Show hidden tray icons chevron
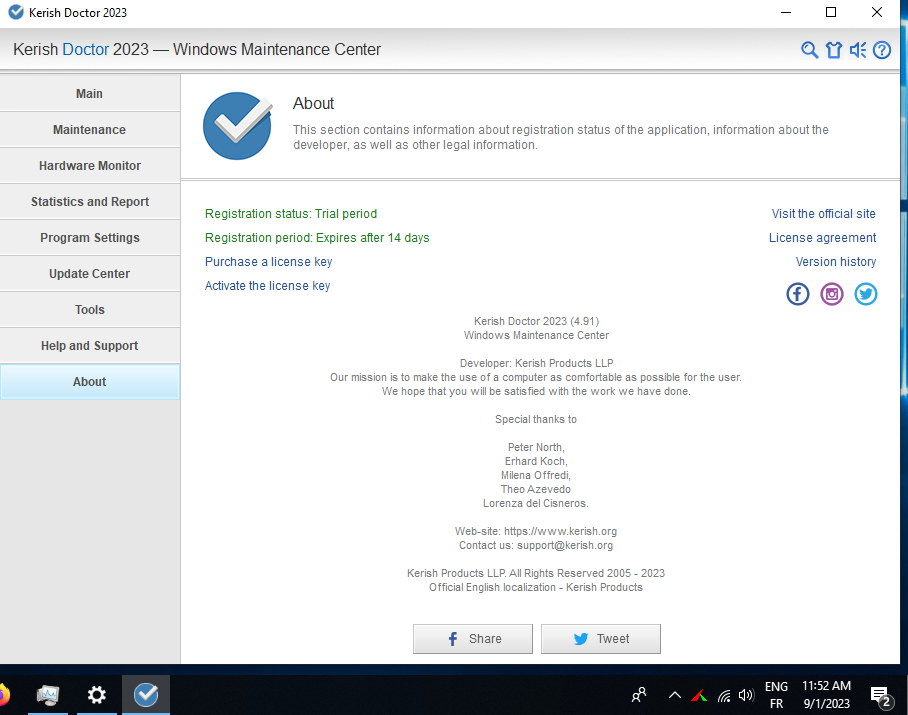 point(675,695)
